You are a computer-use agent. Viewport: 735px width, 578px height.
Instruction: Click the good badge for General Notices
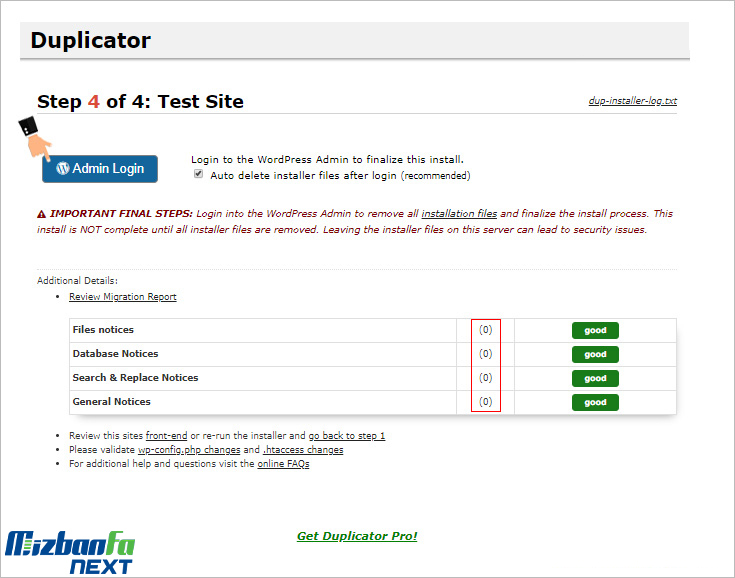pyautogui.click(x=595, y=402)
